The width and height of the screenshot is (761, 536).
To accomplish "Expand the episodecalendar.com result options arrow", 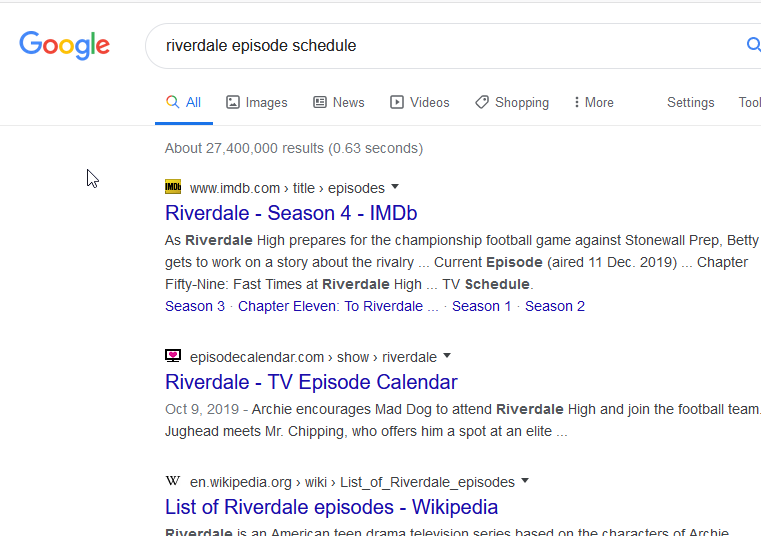I will click(447, 355).
